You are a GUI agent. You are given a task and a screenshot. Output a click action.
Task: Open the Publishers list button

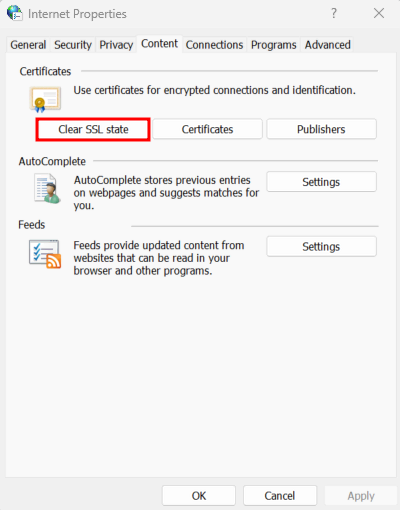tap(321, 129)
